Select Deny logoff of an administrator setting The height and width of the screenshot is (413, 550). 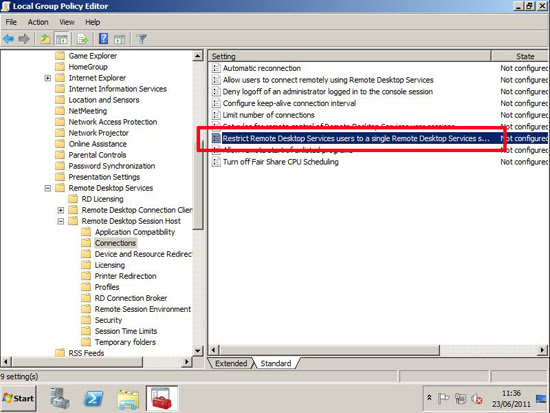tap(328, 92)
